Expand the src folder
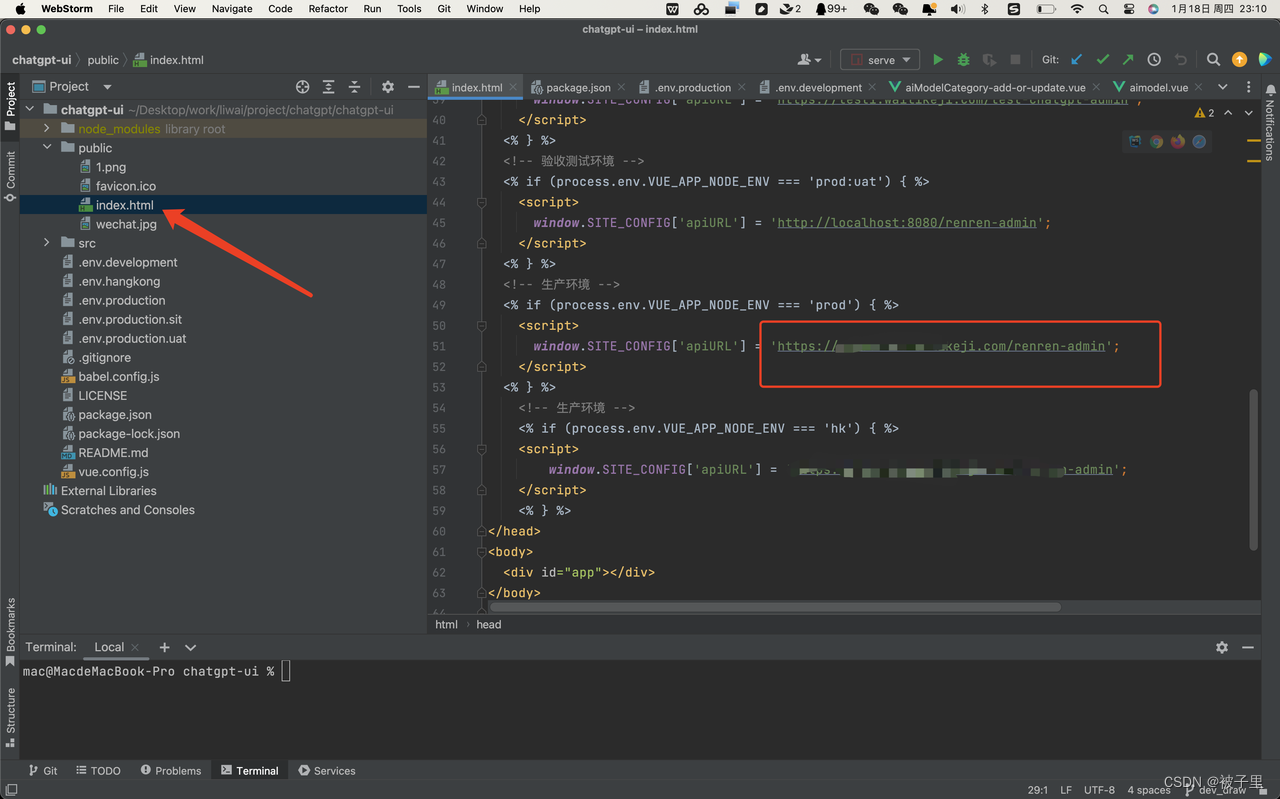The height and width of the screenshot is (799, 1280). pos(47,243)
